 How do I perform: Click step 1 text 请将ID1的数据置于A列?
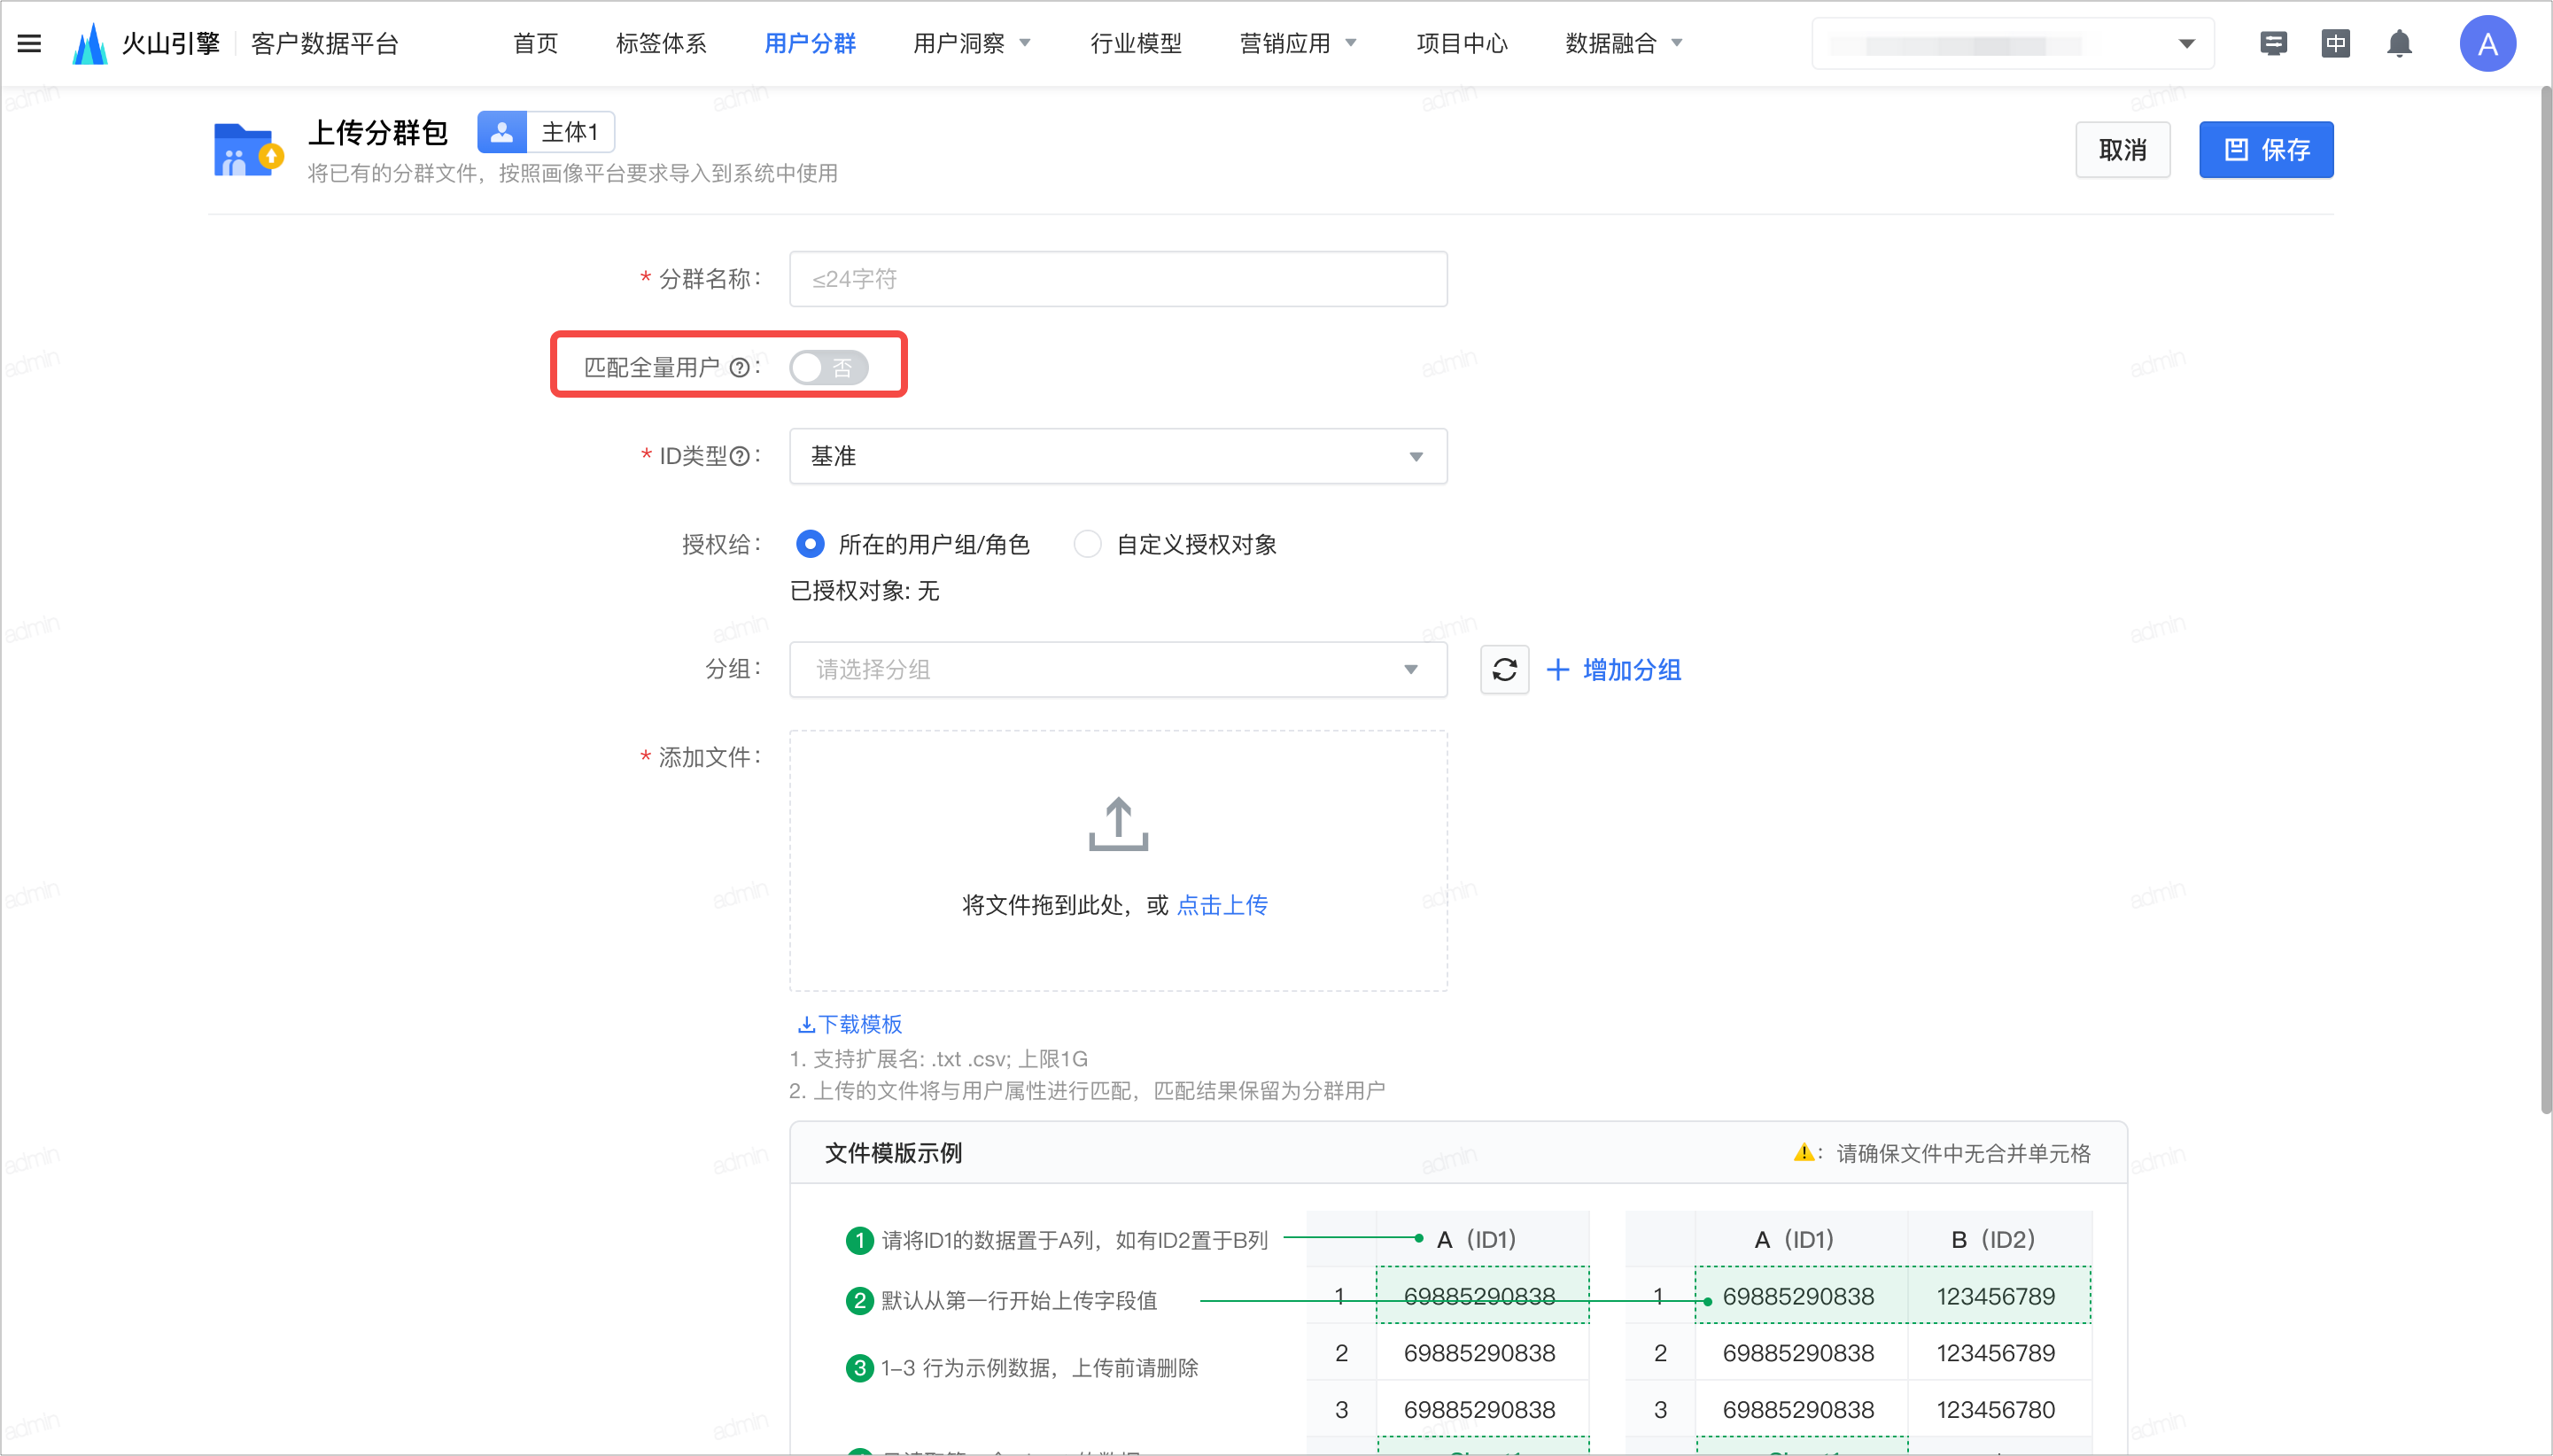1074,1240
